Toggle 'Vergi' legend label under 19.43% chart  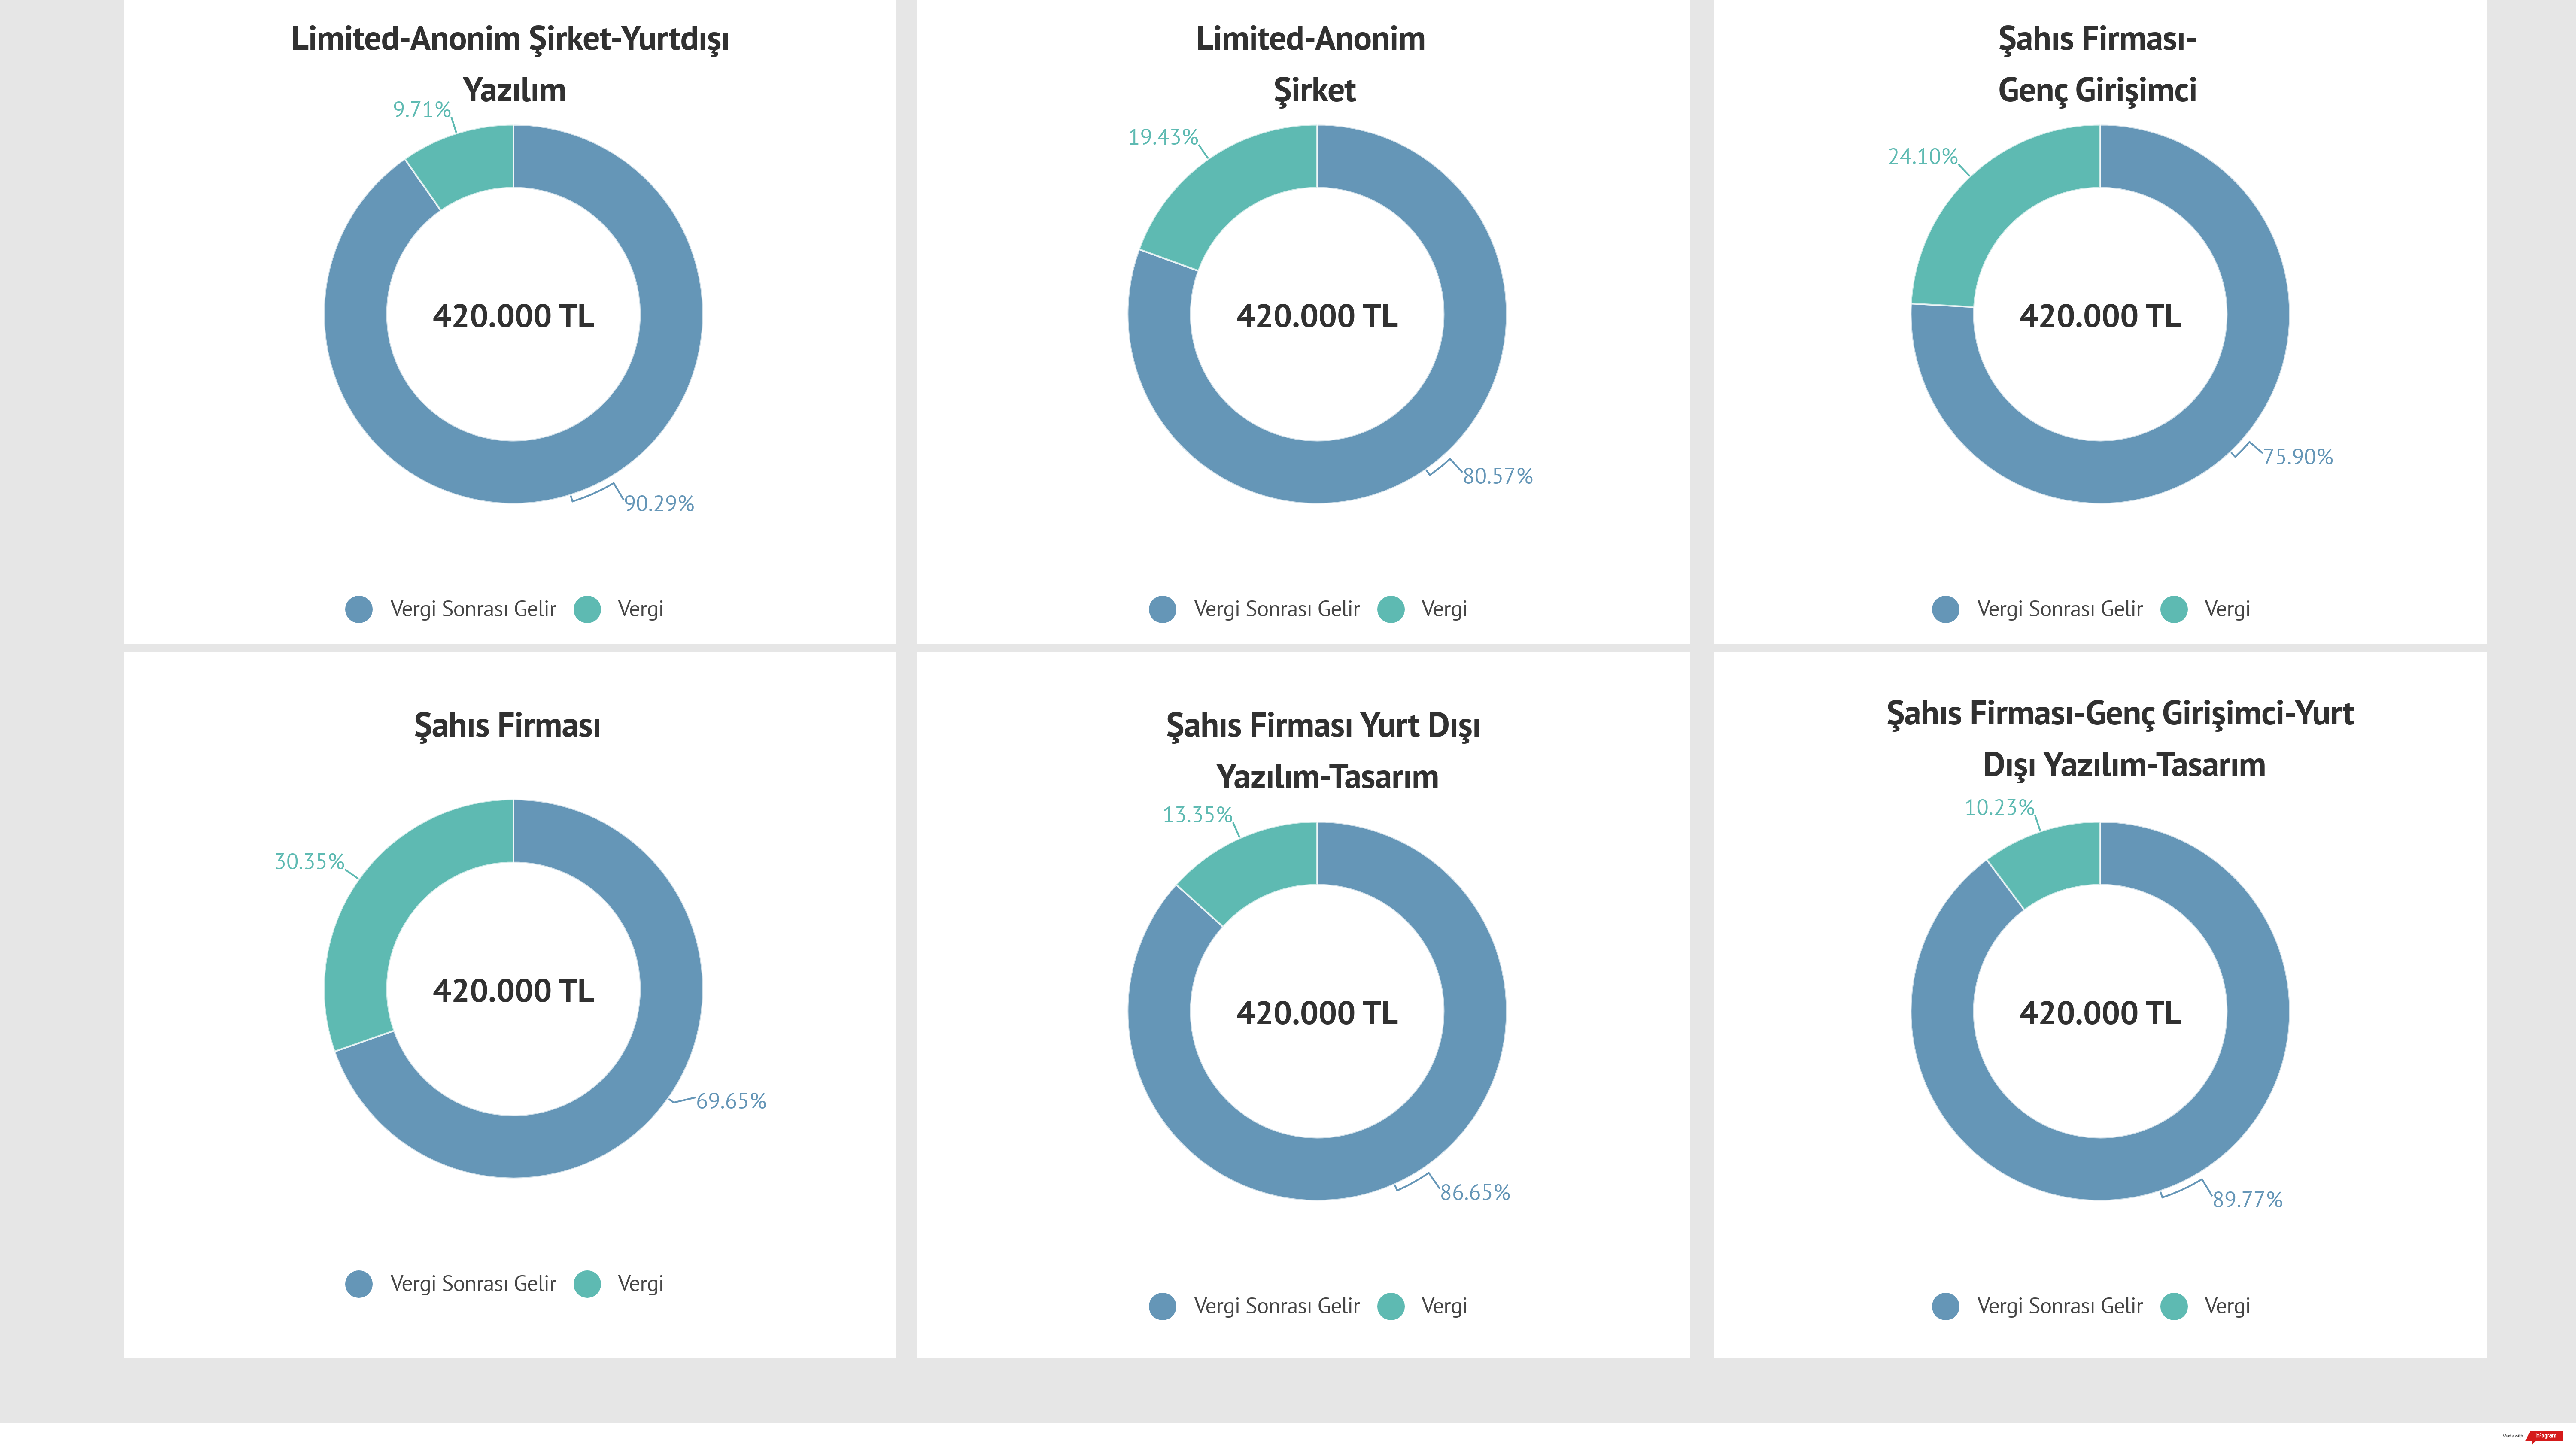[1444, 610]
